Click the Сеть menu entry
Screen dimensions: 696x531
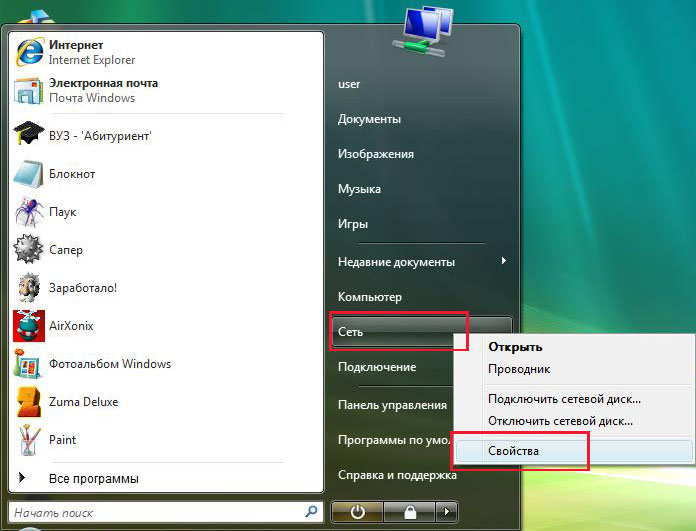(x=422, y=332)
